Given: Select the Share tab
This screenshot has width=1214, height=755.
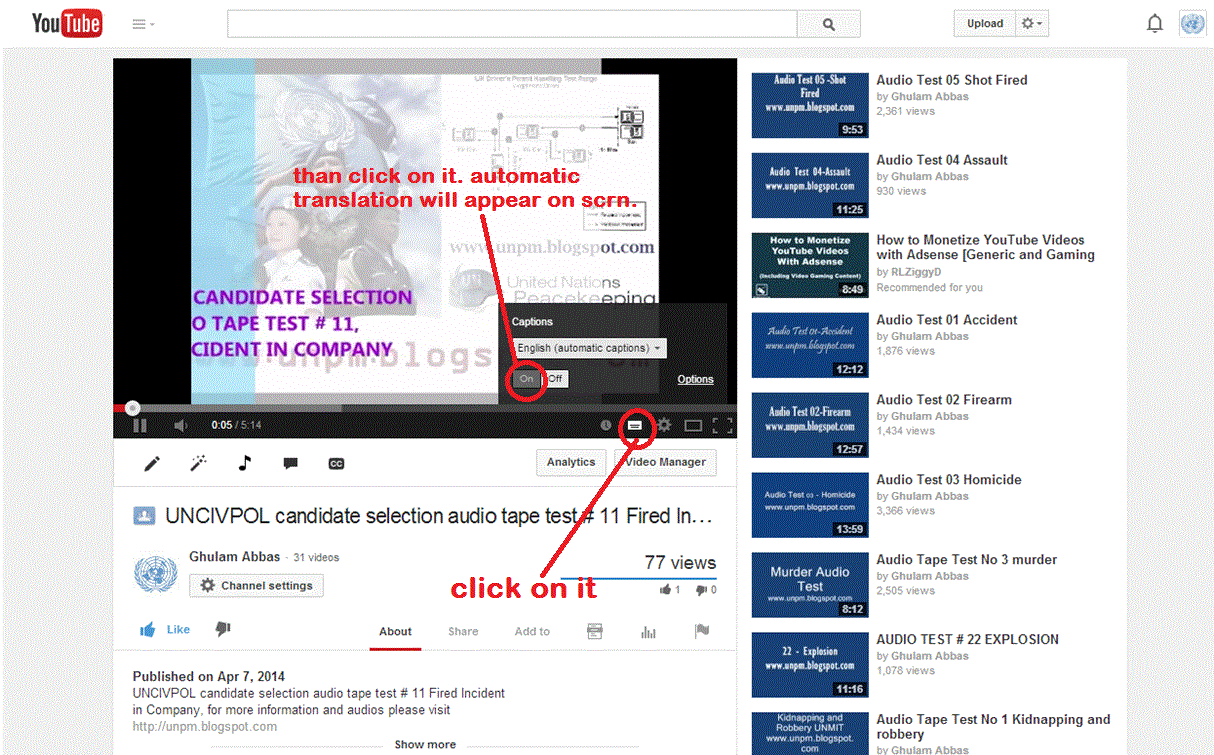Looking at the screenshot, I should tap(463, 631).
